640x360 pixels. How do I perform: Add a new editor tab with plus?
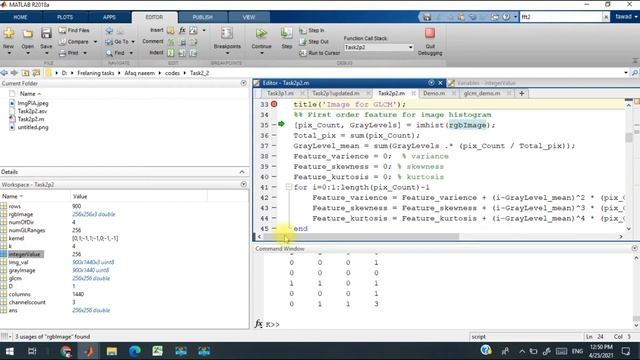click(x=521, y=93)
